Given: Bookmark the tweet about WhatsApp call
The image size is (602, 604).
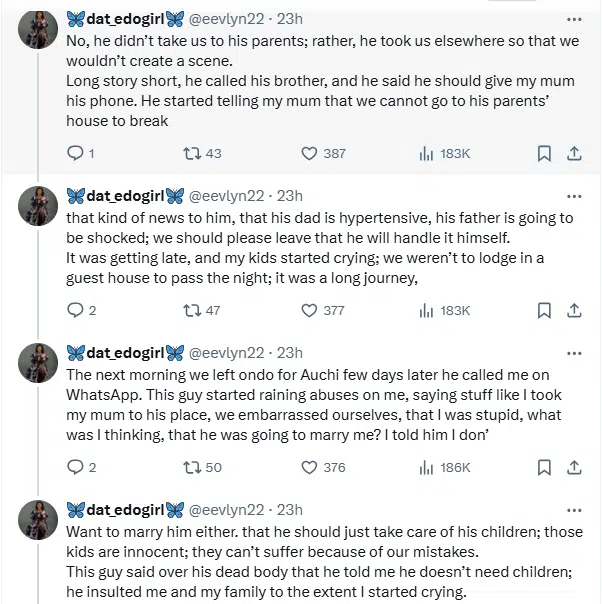Looking at the screenshot, I should [544, 467].
